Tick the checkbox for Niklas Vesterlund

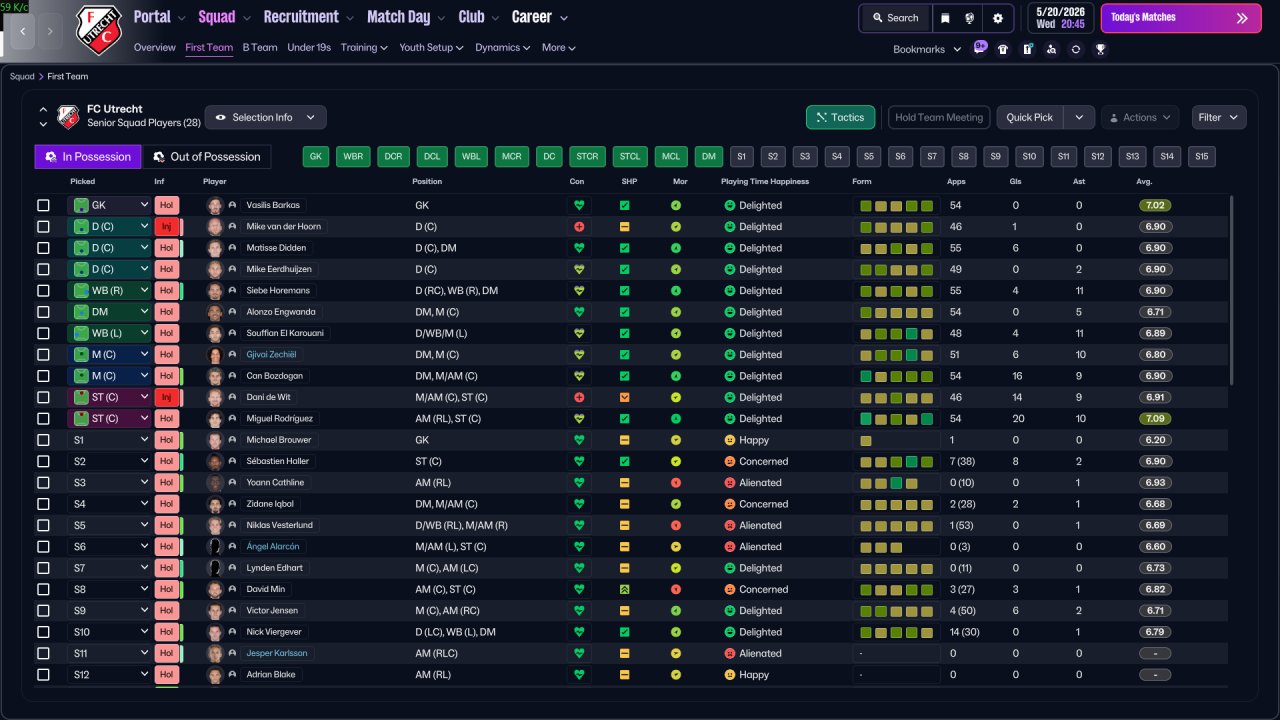(x=43, y=525)
